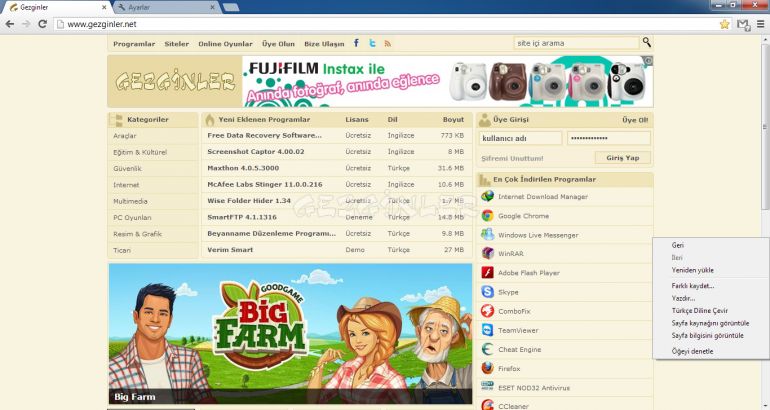Click the Facebook icon in site header
This screenshot has height=410, width=770.
(x=357, y=43)
